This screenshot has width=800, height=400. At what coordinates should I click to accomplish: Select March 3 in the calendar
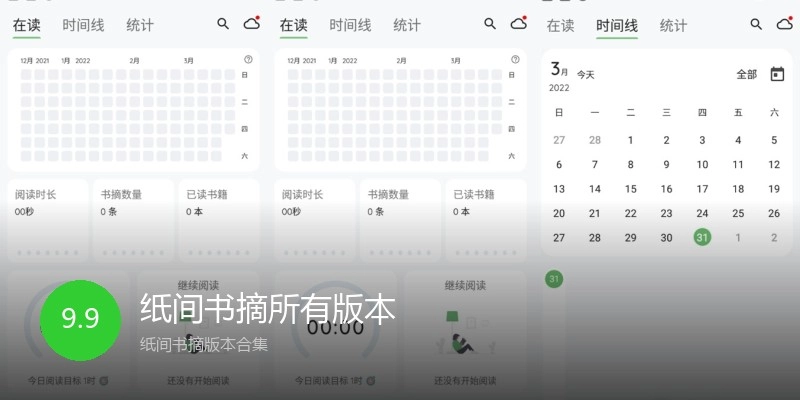(x=703, y=140)
